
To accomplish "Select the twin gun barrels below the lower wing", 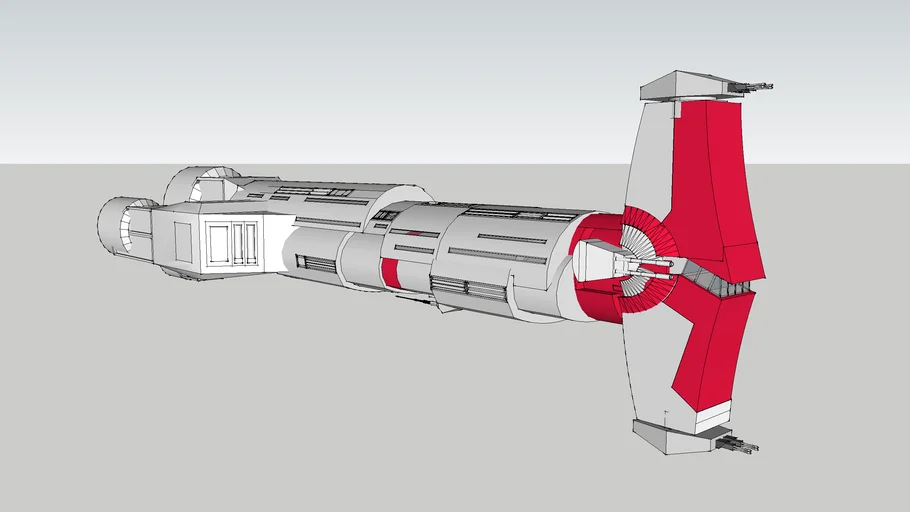I will [x=735, y=441].
